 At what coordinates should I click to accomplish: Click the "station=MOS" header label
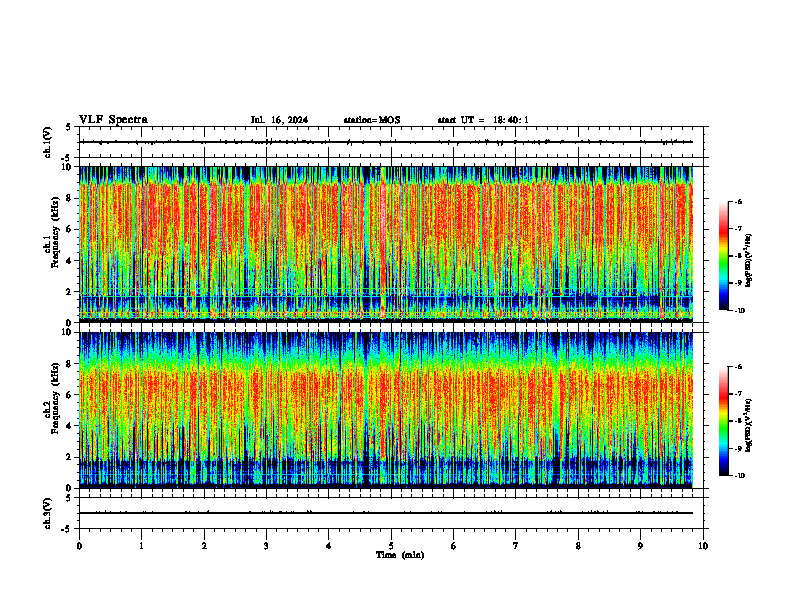click(372, 120)
